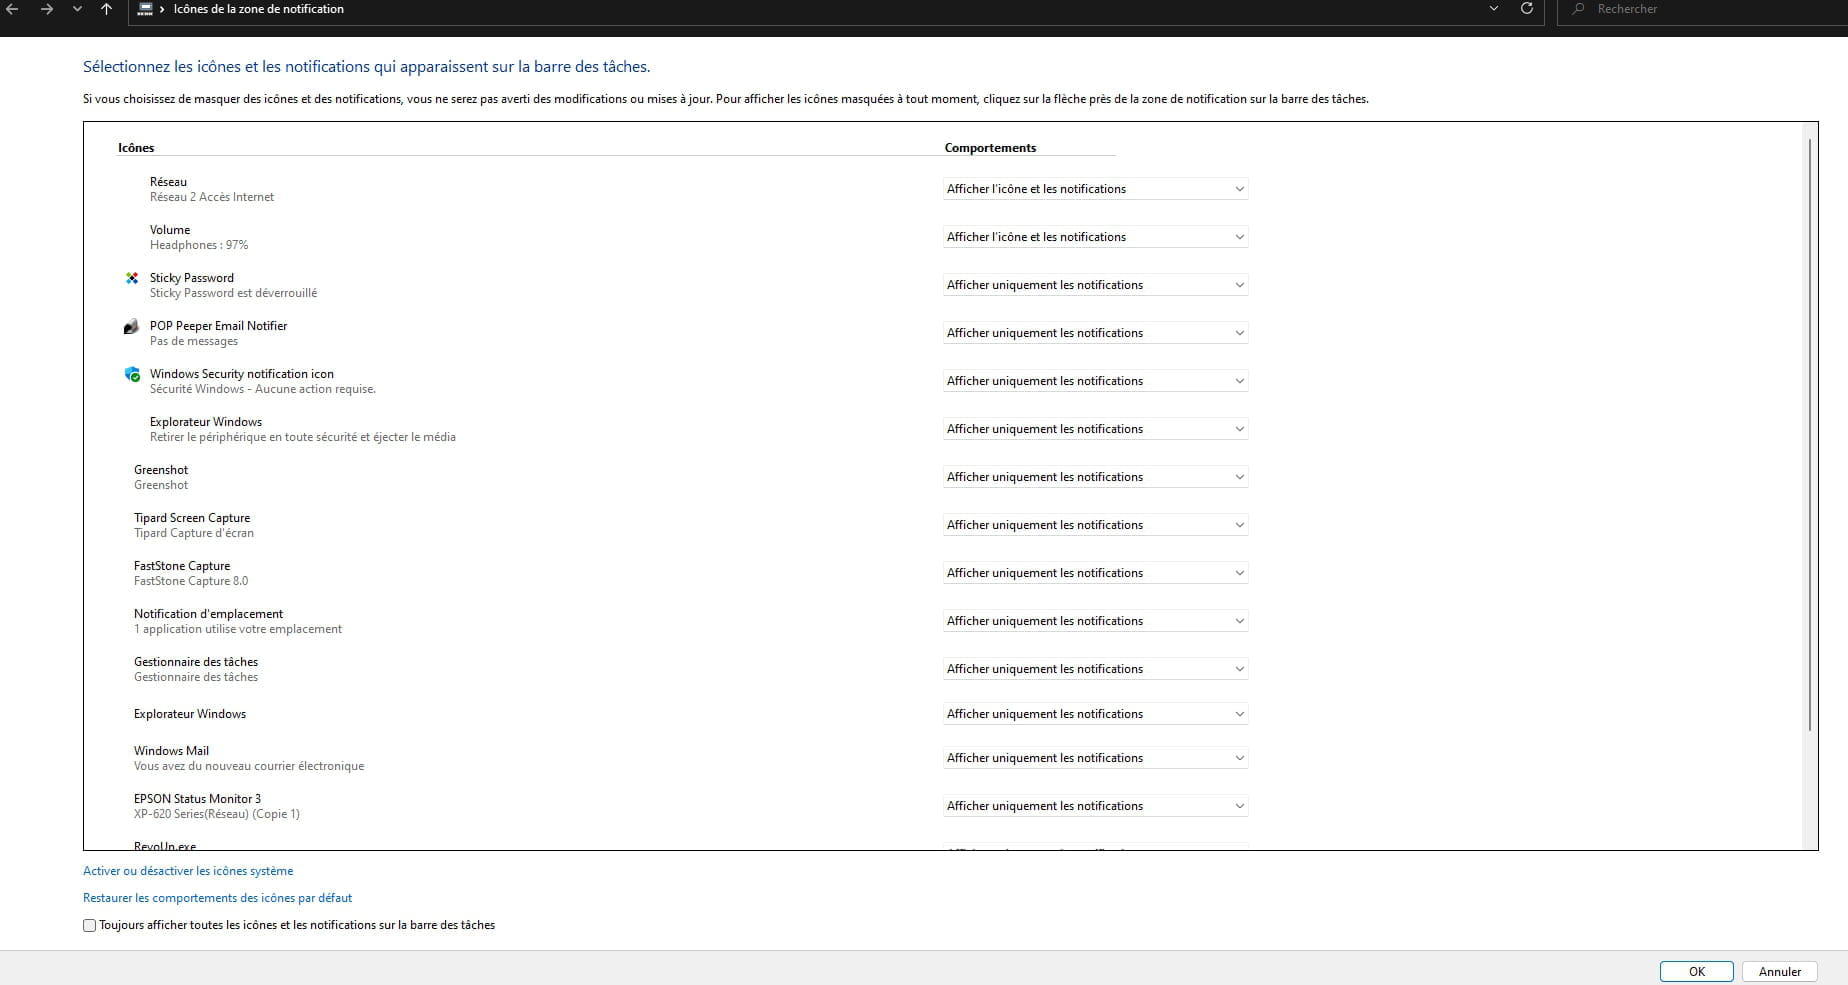The width and height of the screenshot is (1848, 985).
Task: Open POP Peeper Email Notifier behavior dropdown
Action: [1095, 333]
